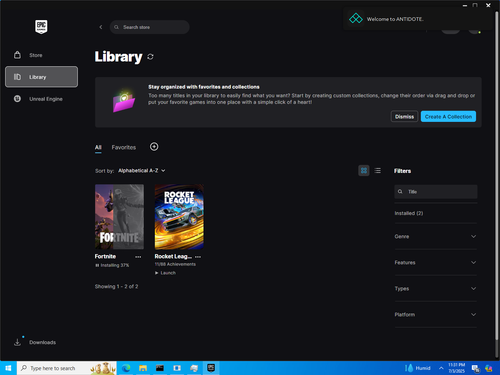Click the Title filter search field
Viewport: 500px width, 375px height.
pos(436,192)
